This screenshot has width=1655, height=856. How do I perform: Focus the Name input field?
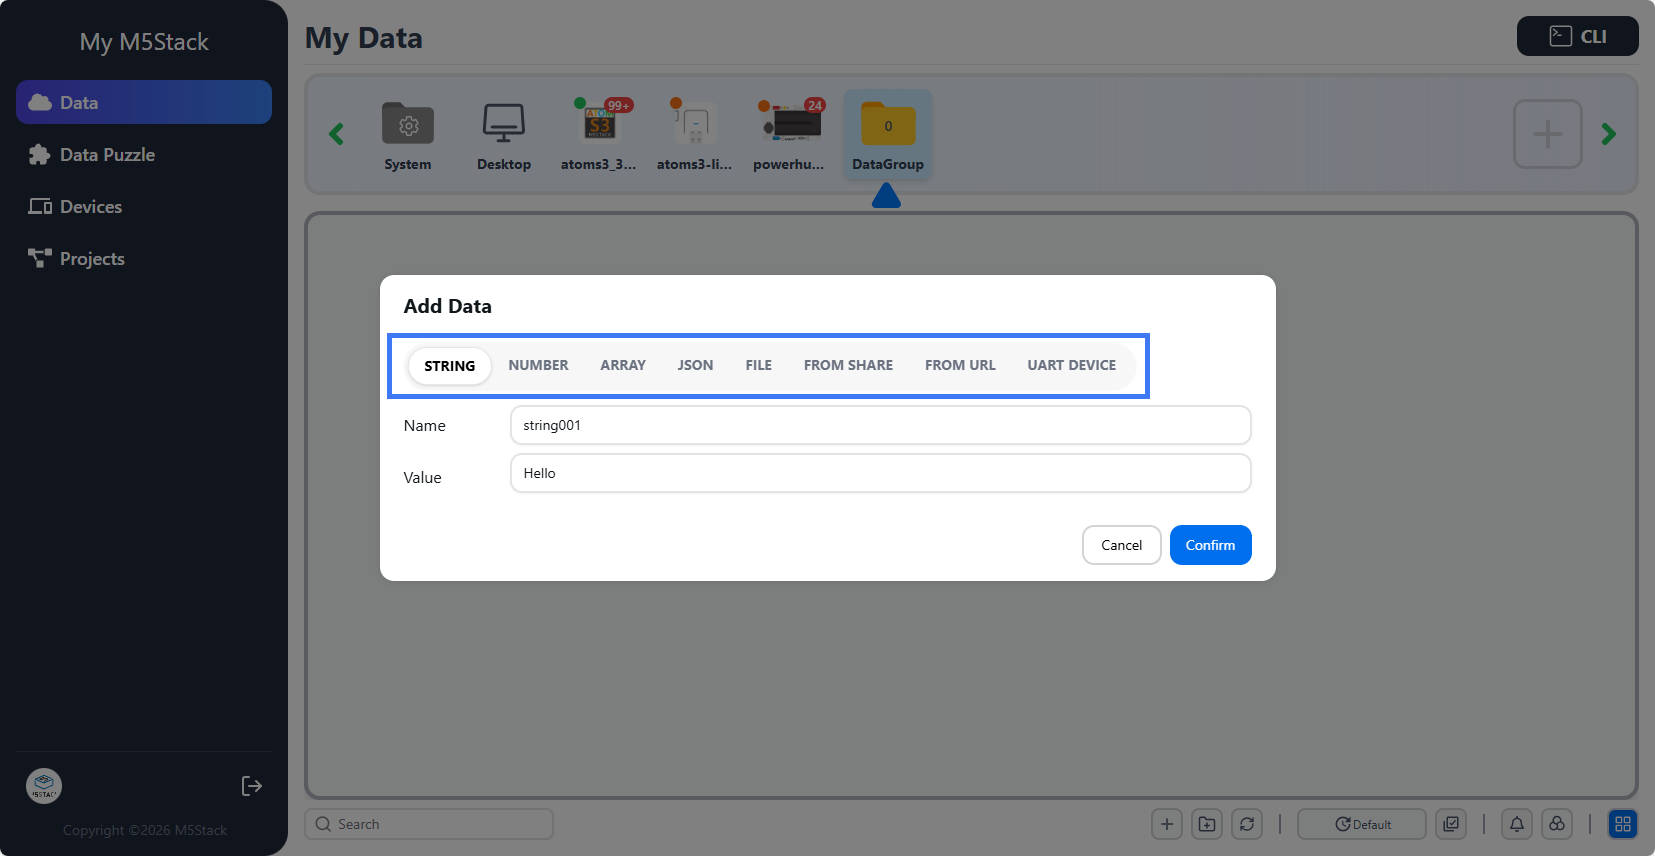coord(880,425)
